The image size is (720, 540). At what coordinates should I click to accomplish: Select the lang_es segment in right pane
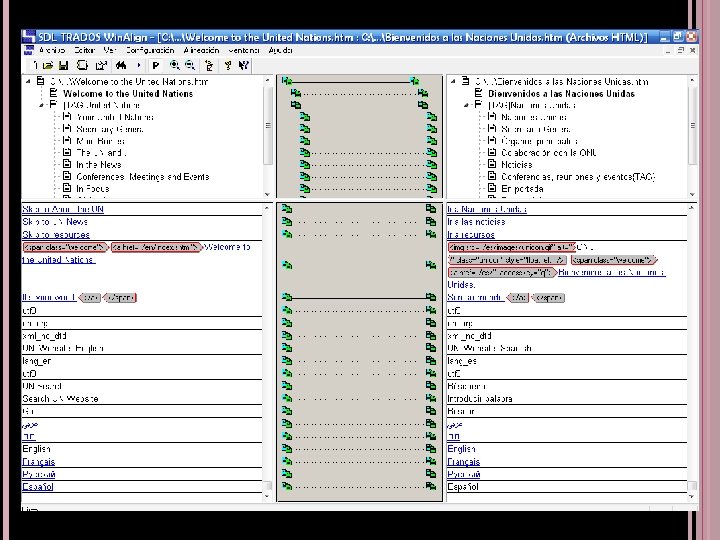click(x=462, y=361)
